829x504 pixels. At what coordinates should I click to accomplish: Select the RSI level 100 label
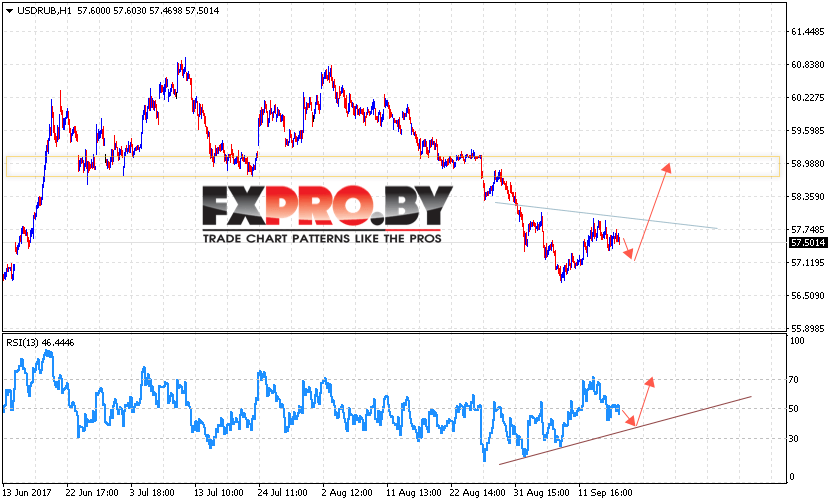pyautogui.click(x=797, y=341)
